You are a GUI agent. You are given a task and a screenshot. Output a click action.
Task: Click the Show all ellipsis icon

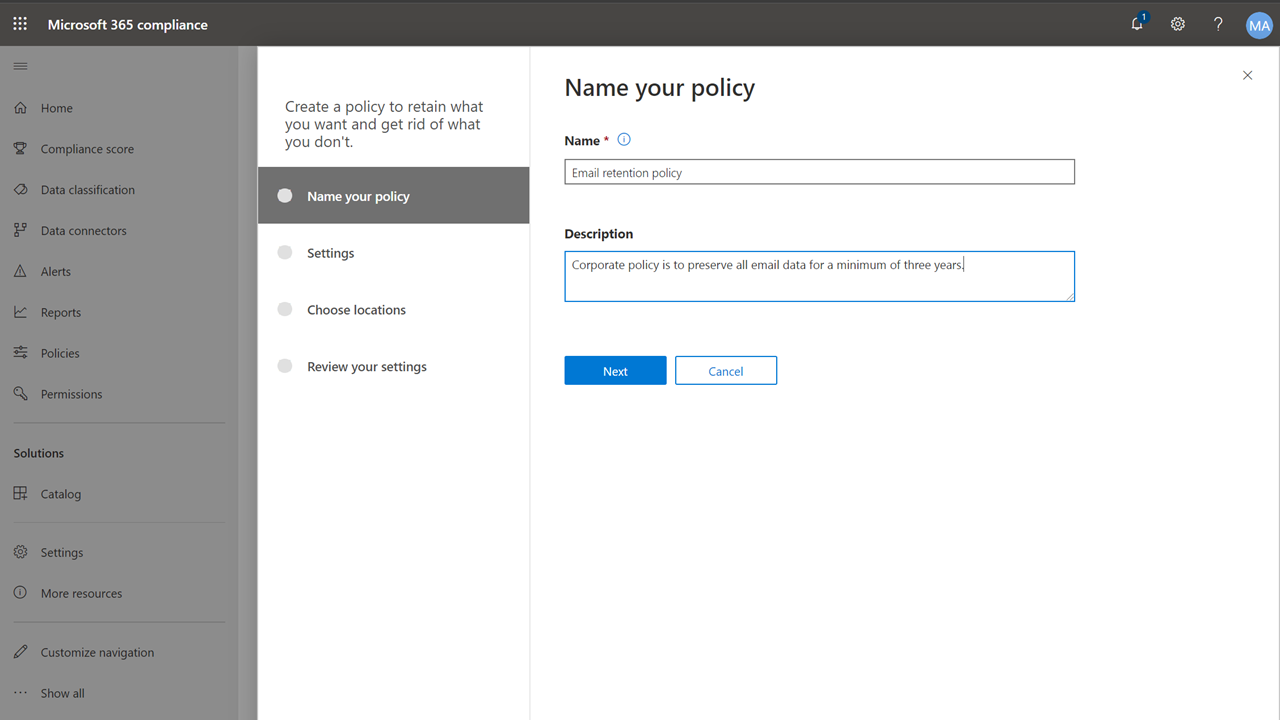[x=20, y=693]
